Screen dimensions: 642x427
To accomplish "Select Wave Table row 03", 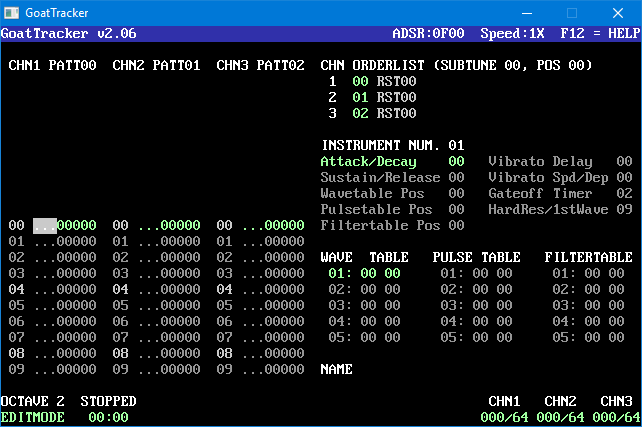I will point(364,305).
